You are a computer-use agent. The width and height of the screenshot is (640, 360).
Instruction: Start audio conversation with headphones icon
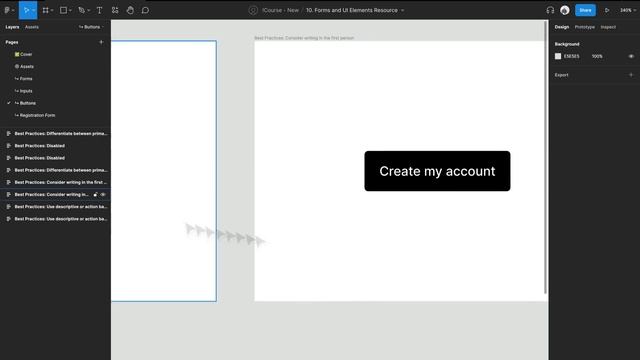(550, 10)
